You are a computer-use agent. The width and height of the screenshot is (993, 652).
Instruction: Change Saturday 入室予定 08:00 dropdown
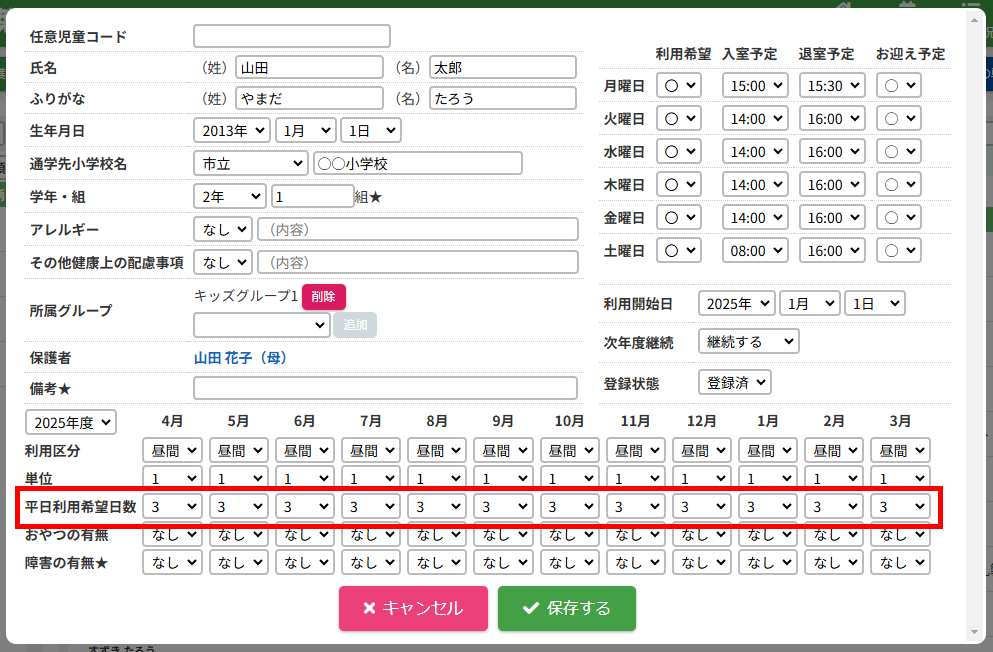point(754,251)
